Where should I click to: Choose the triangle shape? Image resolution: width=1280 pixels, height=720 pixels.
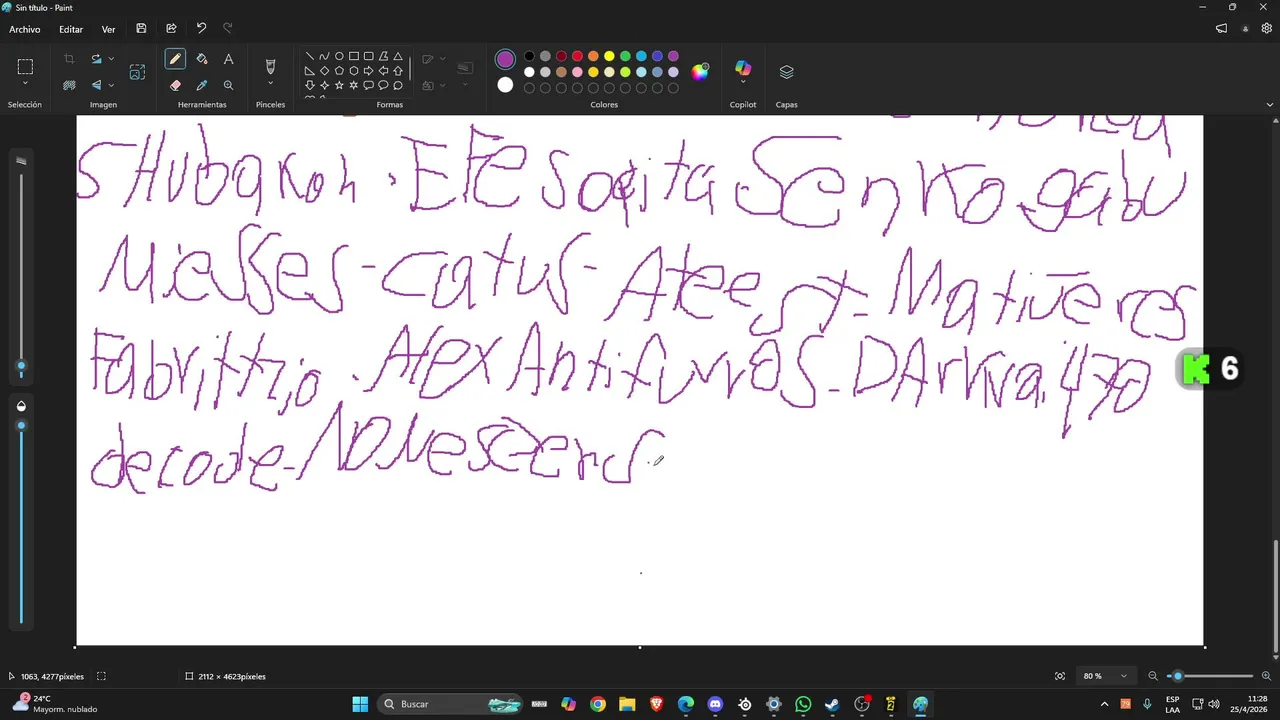click(x=398, y=56)
